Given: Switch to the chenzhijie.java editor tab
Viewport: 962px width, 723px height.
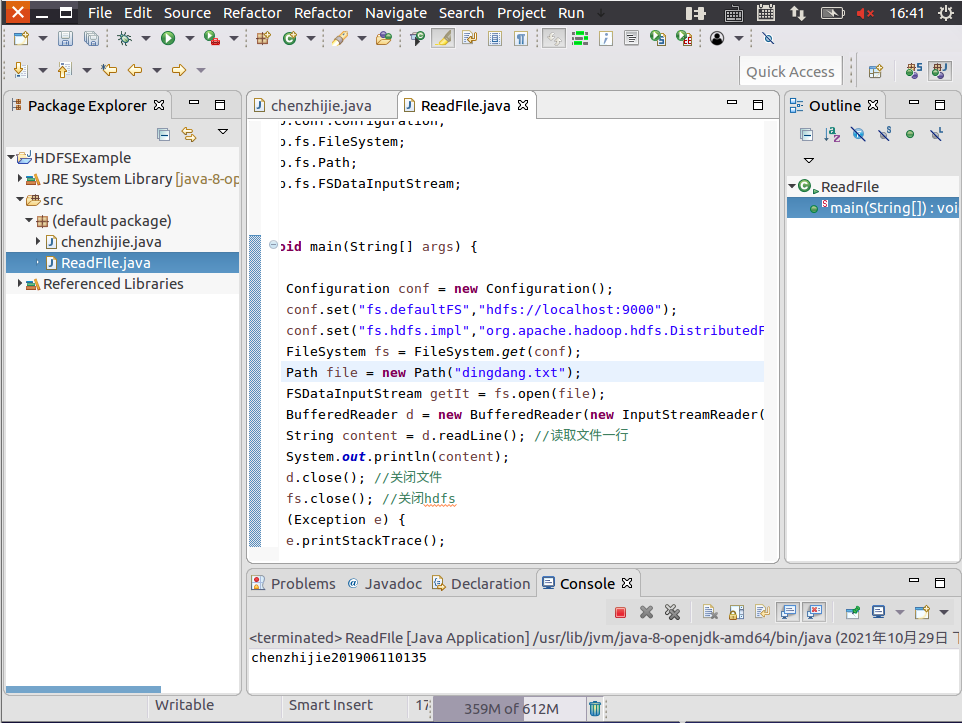Looking at the screenshot, I should [320, 106].
